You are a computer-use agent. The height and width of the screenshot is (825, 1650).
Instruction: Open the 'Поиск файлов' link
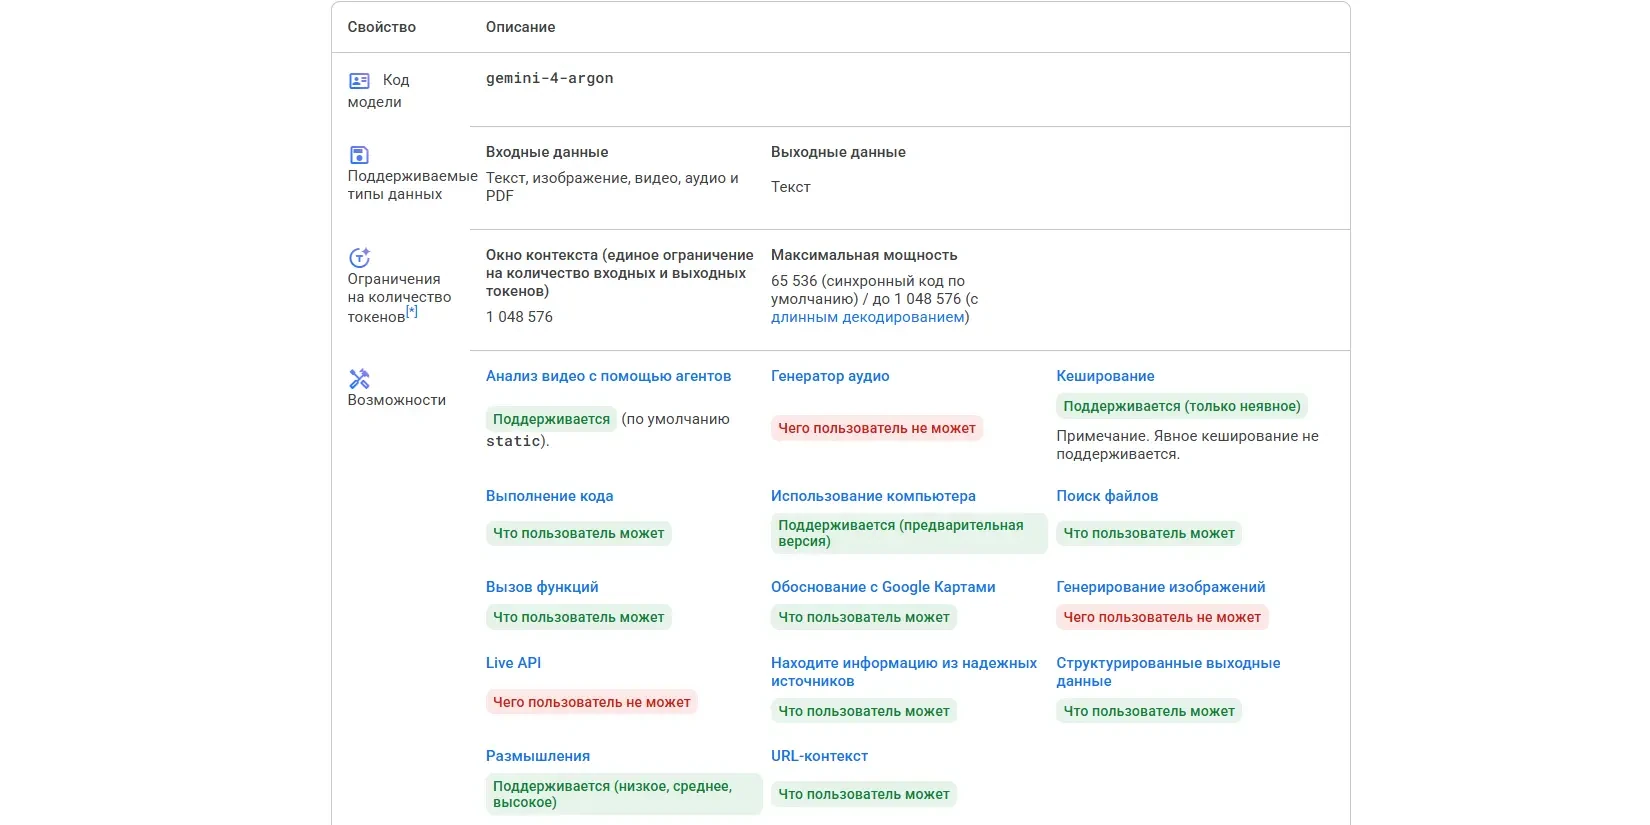point(1107,496)
